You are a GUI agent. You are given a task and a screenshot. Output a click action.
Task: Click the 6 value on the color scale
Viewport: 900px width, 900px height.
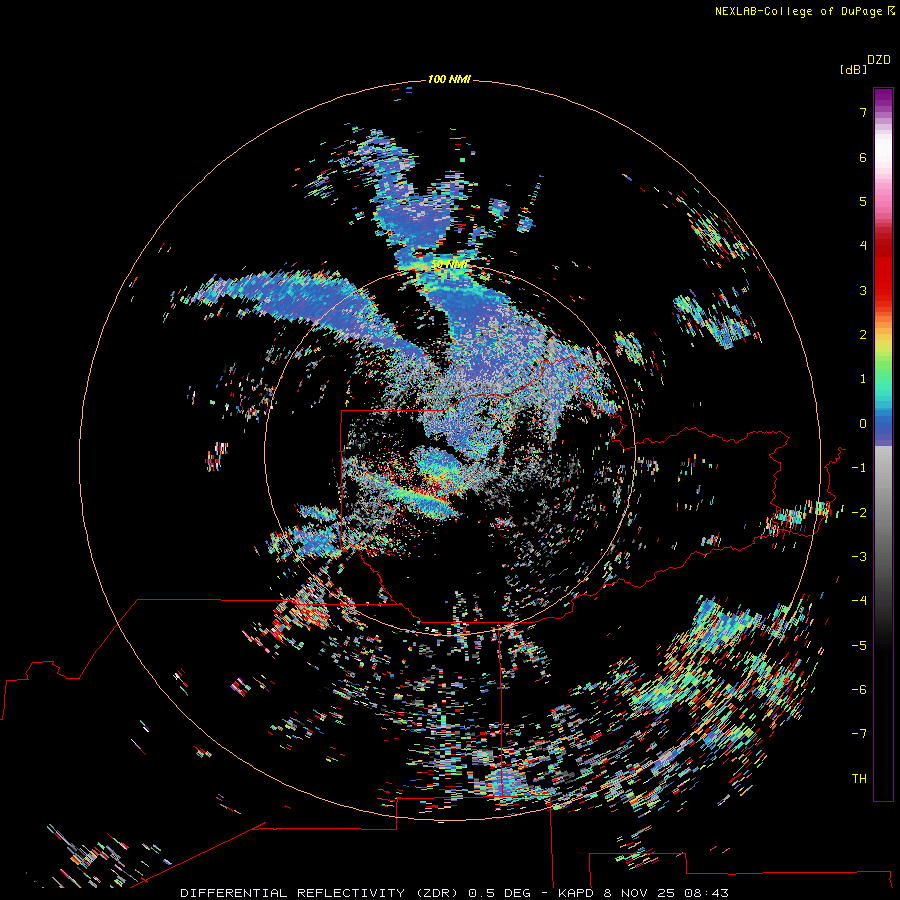[863, 157]
